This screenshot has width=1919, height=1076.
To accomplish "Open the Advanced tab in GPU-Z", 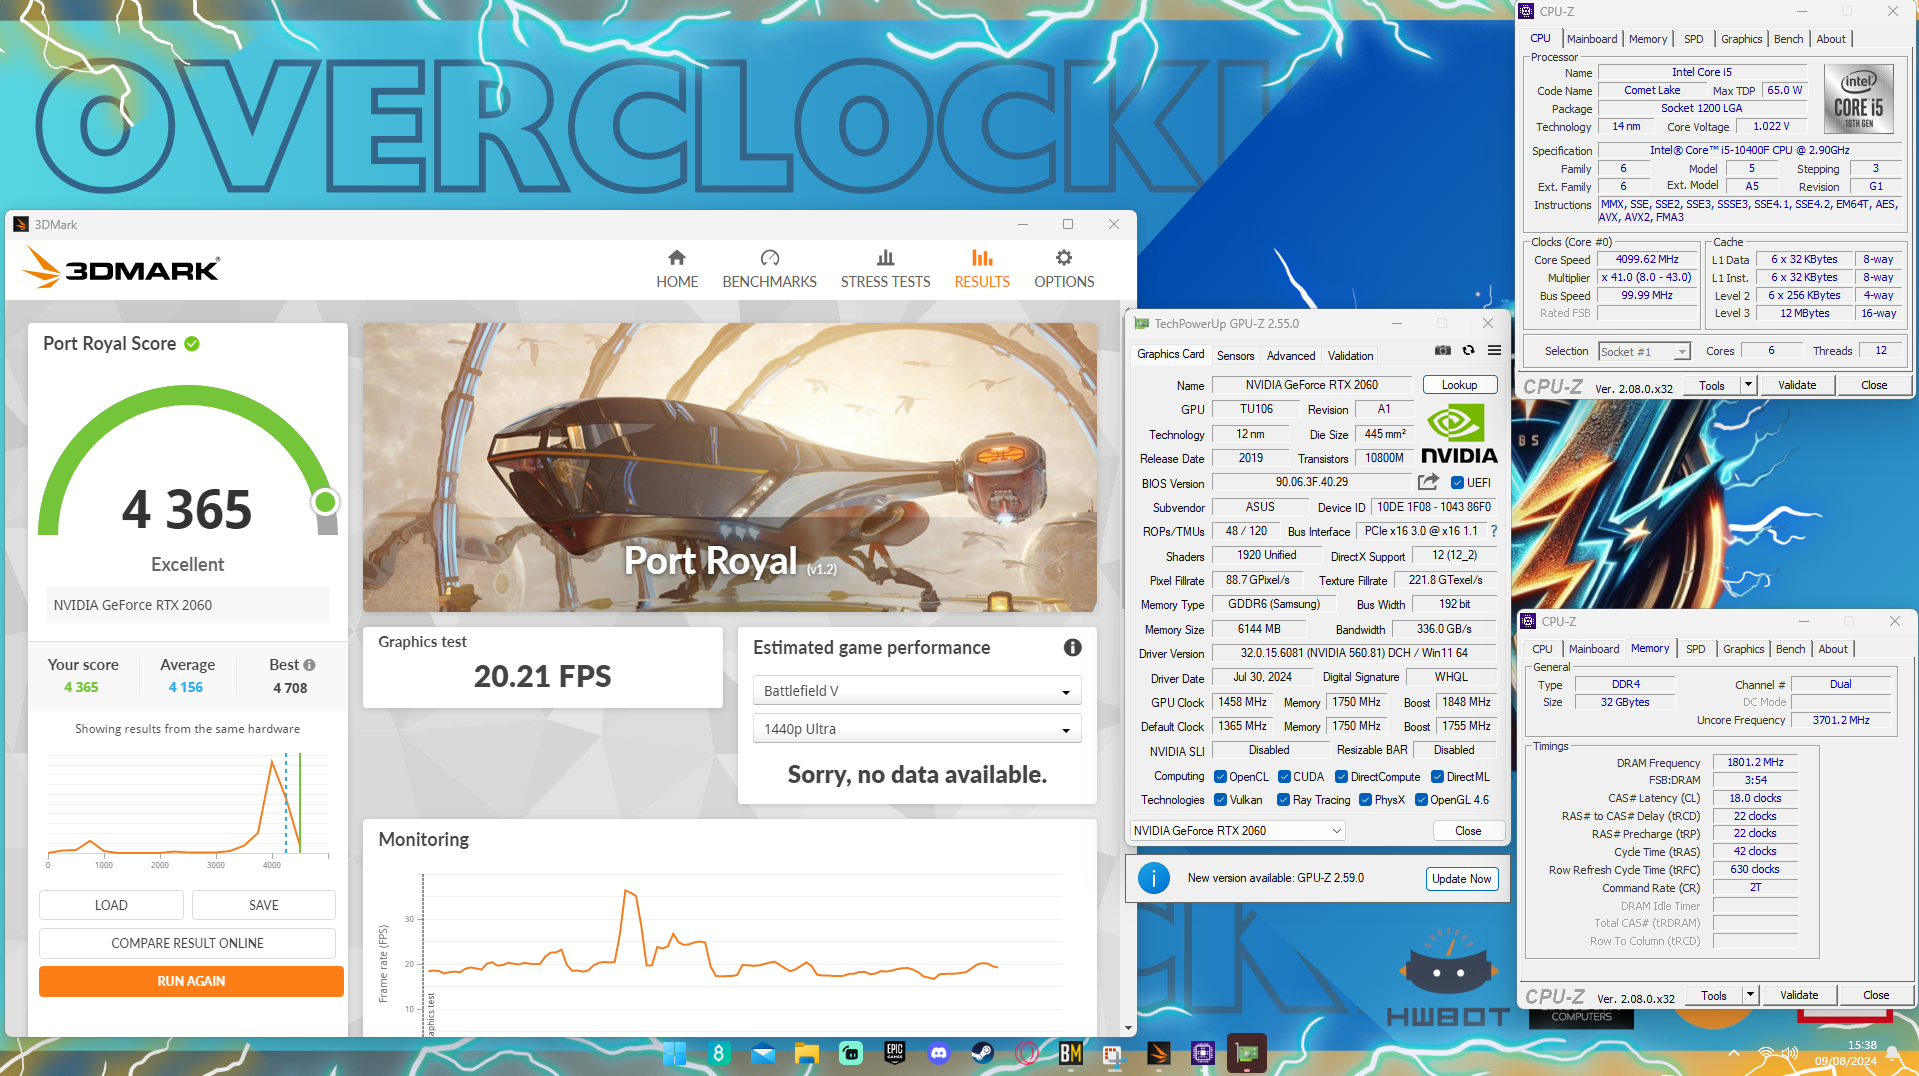I will 1291,356.
